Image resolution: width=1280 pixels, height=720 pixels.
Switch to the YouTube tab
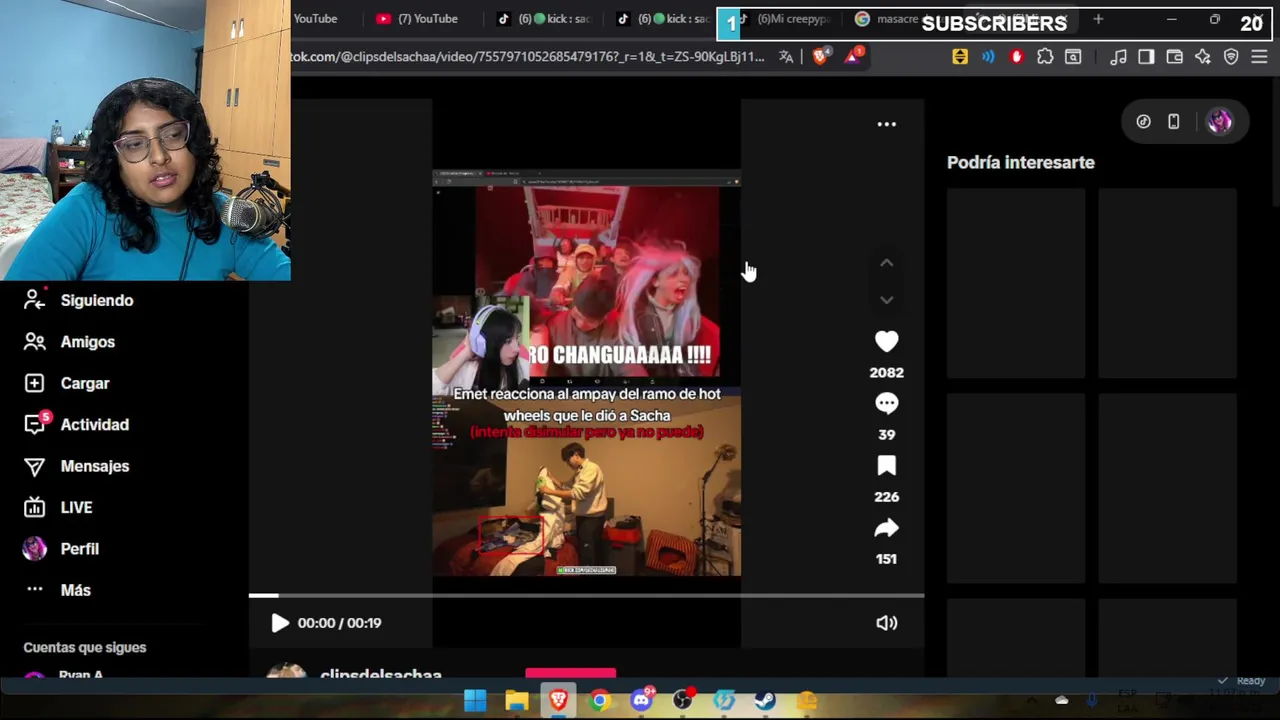pos(315,18)
